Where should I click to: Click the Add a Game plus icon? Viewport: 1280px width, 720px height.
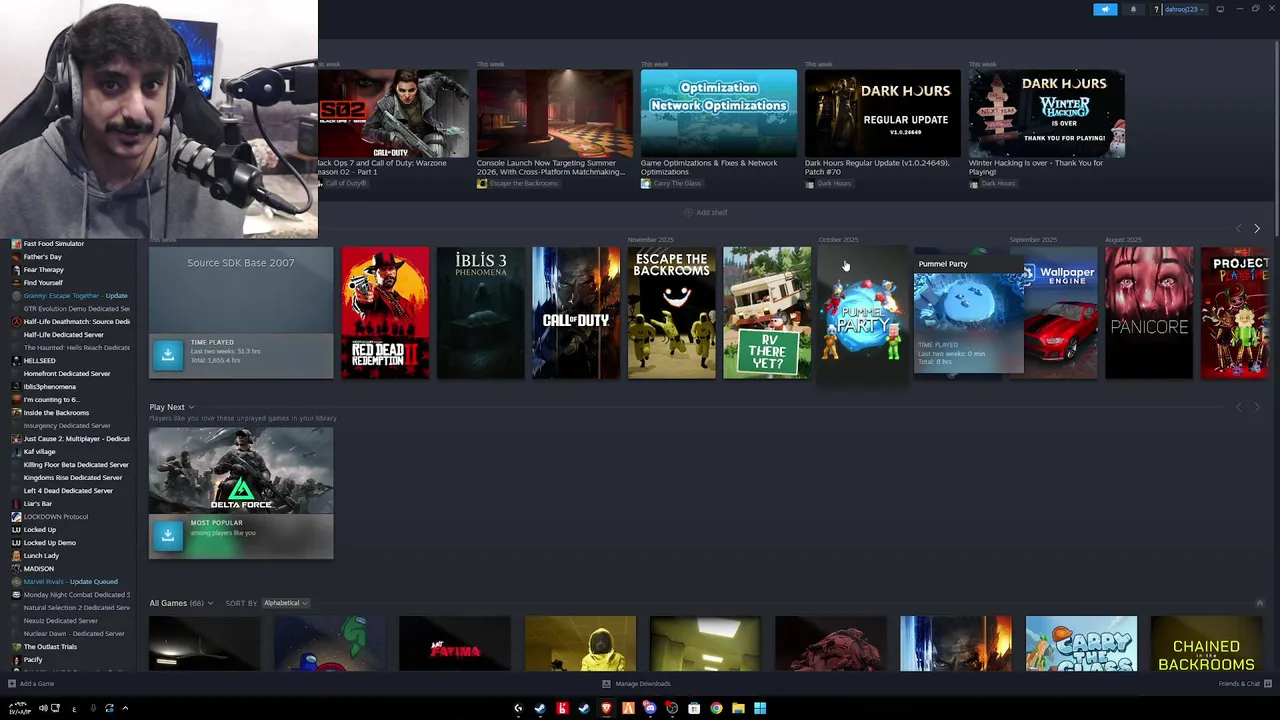click(x=12, y=684)
